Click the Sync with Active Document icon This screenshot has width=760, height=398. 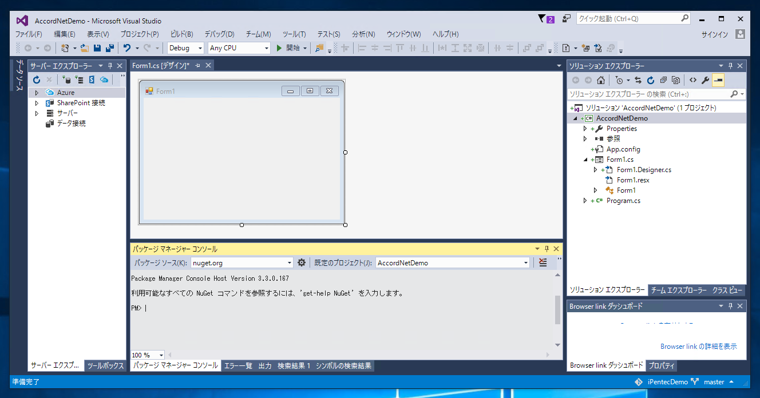click(638, 80)
